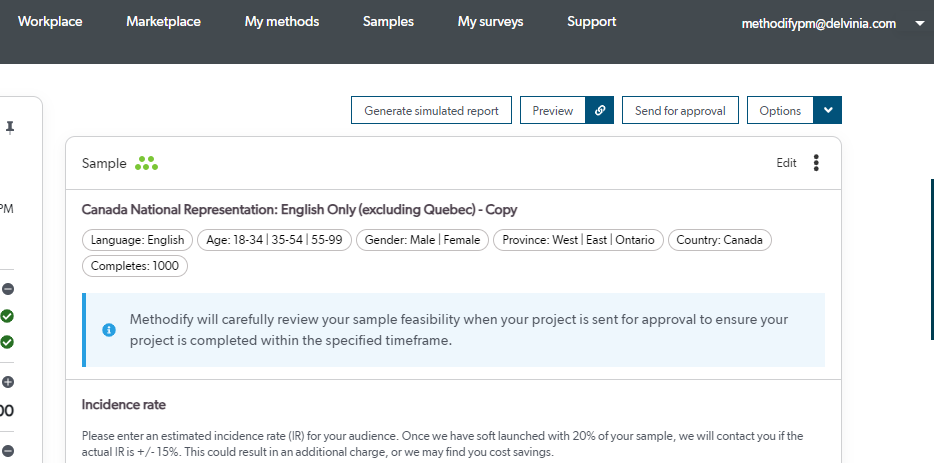
Task: Open the account email dropdown menu
Action: pos(919,23)
